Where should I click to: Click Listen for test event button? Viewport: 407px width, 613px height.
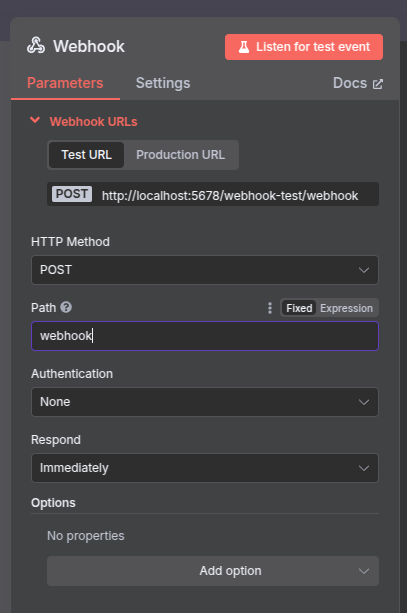(x=304, y=47)
